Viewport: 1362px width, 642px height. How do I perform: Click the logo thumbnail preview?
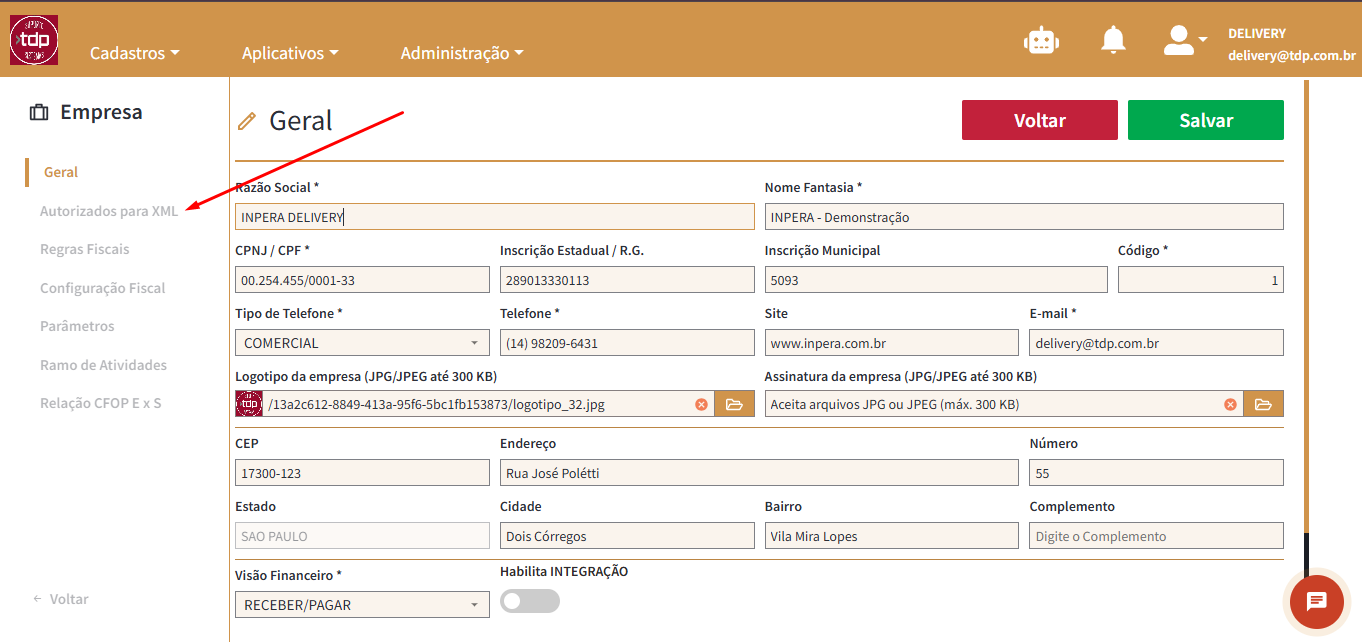point(248,404)
